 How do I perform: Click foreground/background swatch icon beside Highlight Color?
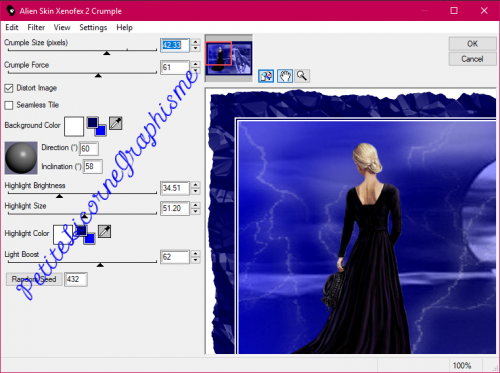click(x=85, y=235)
